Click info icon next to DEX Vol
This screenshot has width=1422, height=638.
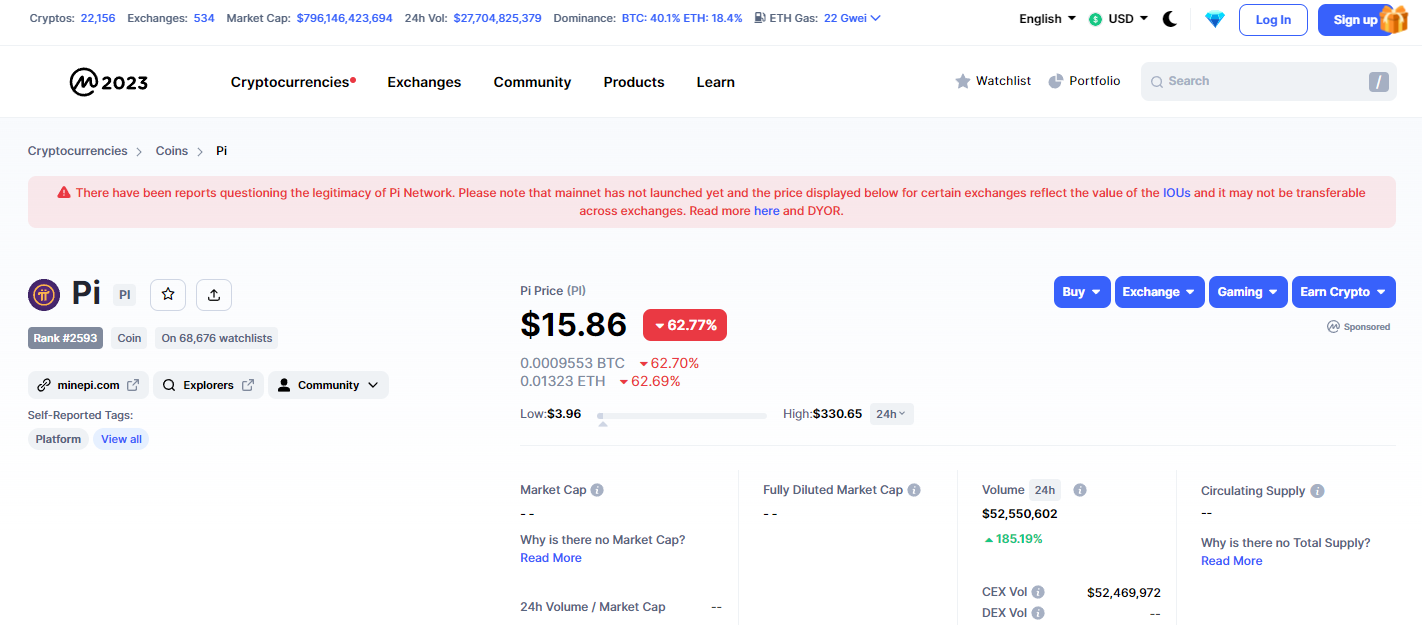coord(1038,613)
